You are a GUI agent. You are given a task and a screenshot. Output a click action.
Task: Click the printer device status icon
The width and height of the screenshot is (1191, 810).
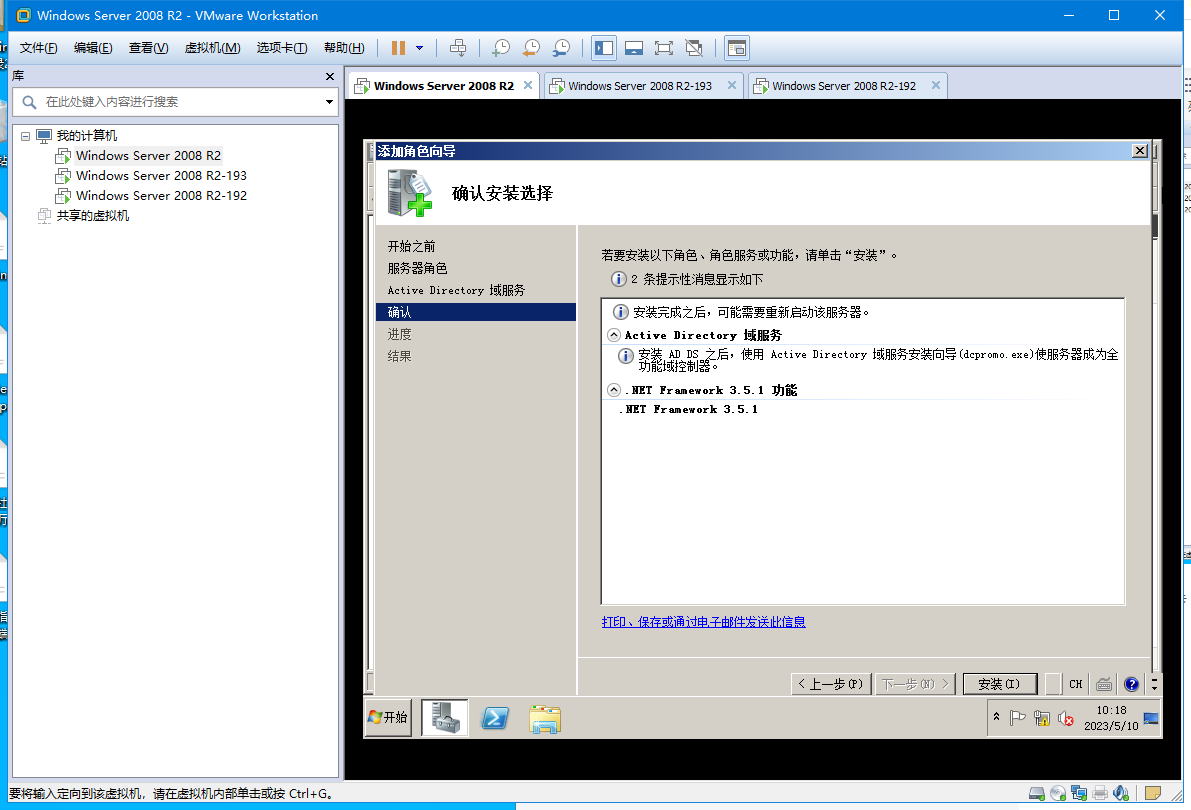pyautogui.click(x=1100, y=793)
